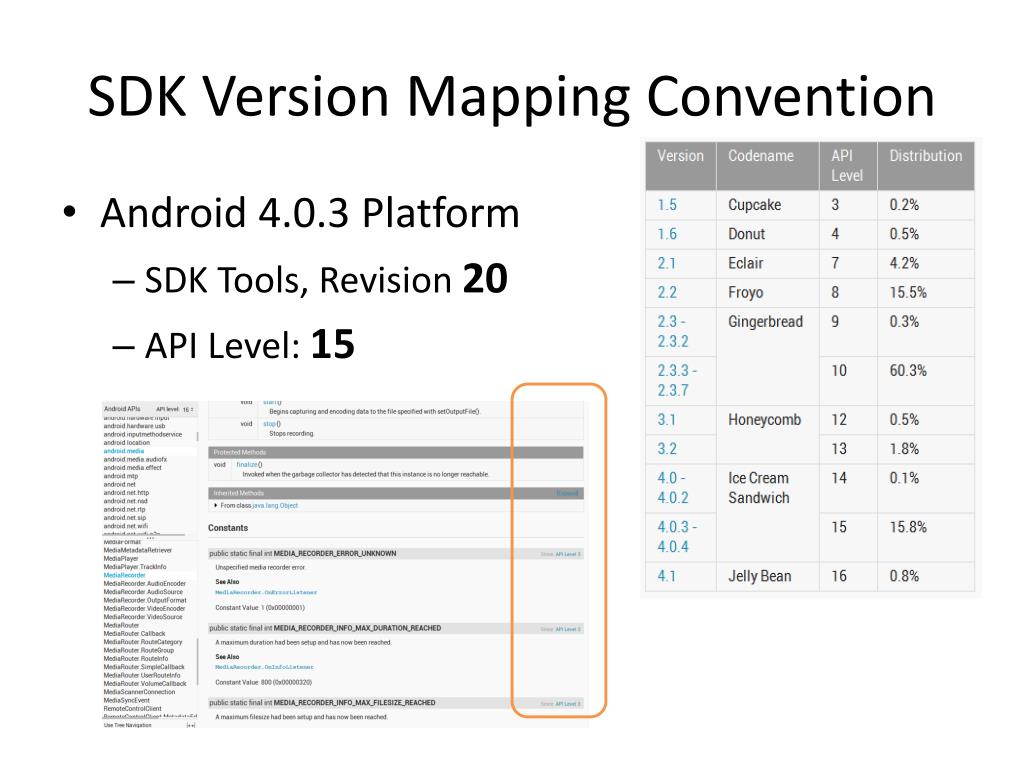Open version 1.6 link in table
This screenshot has width=1024, height=768.
[667, 234]
